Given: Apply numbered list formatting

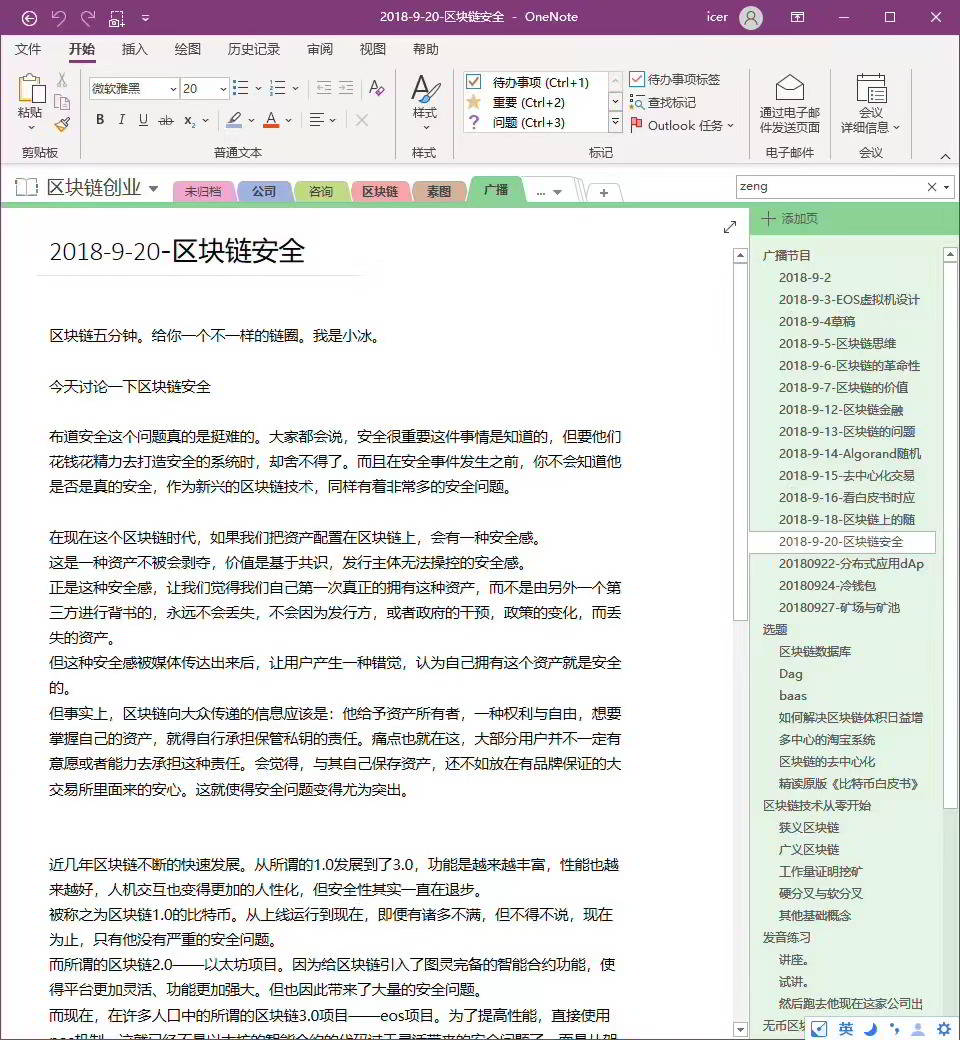Looking at the screenshot, I should [278, 88].
